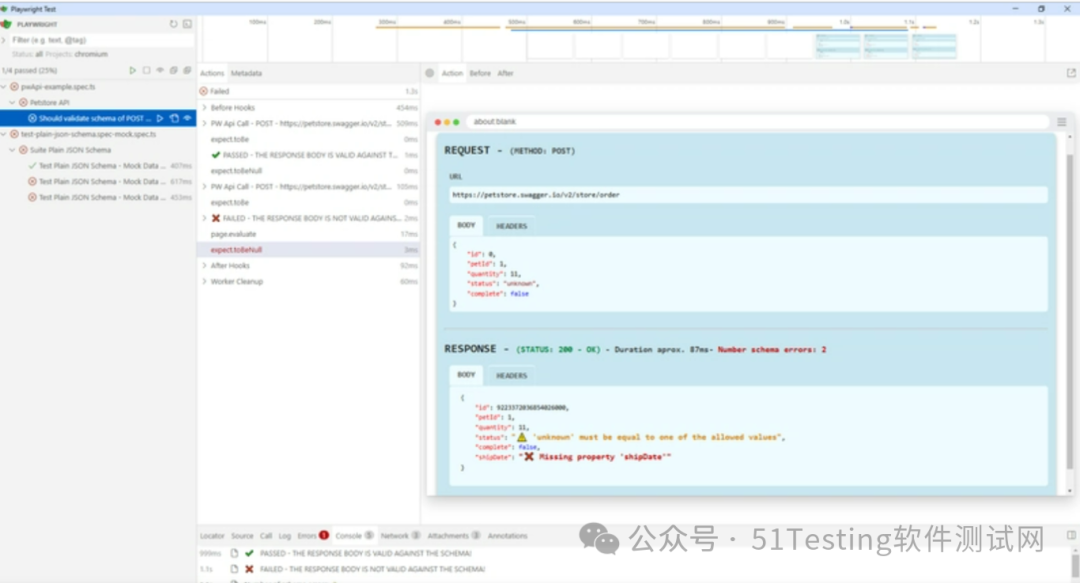Collapse the Petstore API suite
Viewport: 1080px width, 583px height.
click(x=12, y=103)
